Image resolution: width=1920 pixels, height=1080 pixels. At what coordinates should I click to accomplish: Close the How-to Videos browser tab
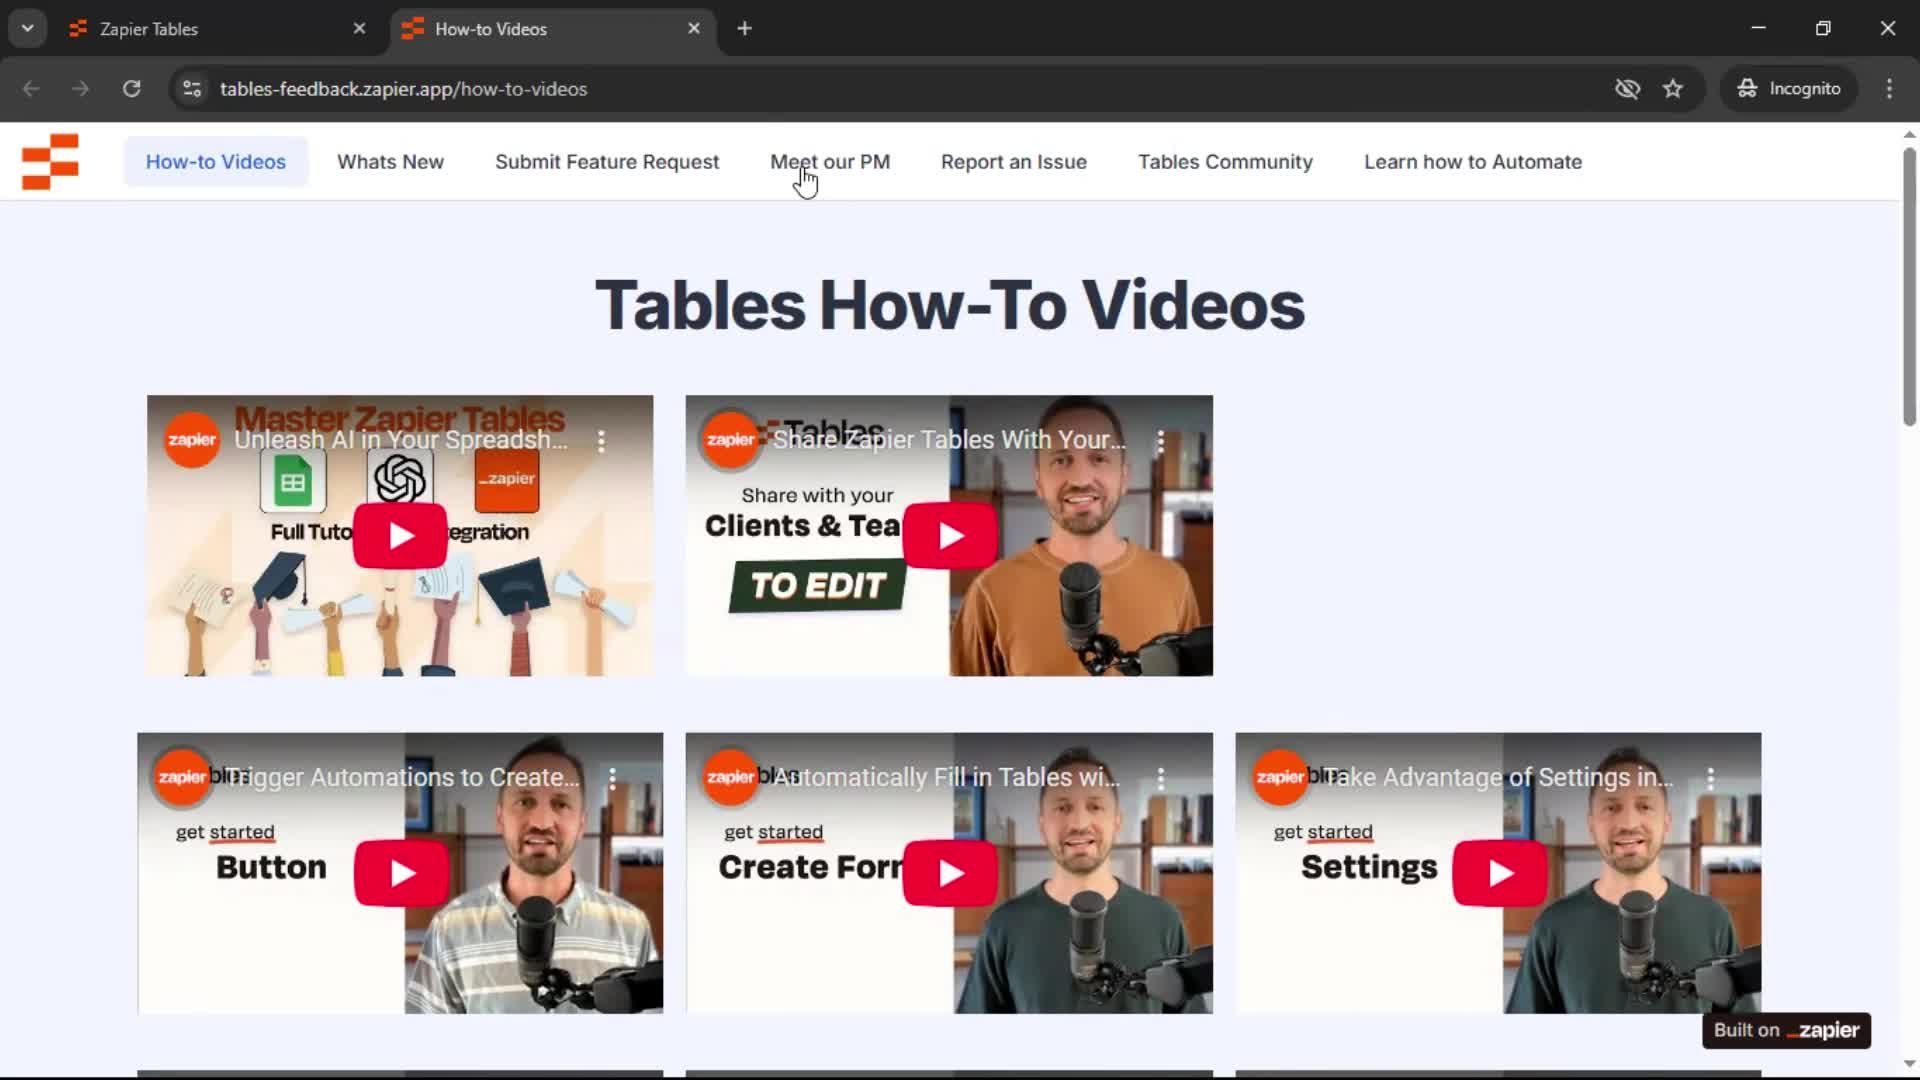point(694,29)
